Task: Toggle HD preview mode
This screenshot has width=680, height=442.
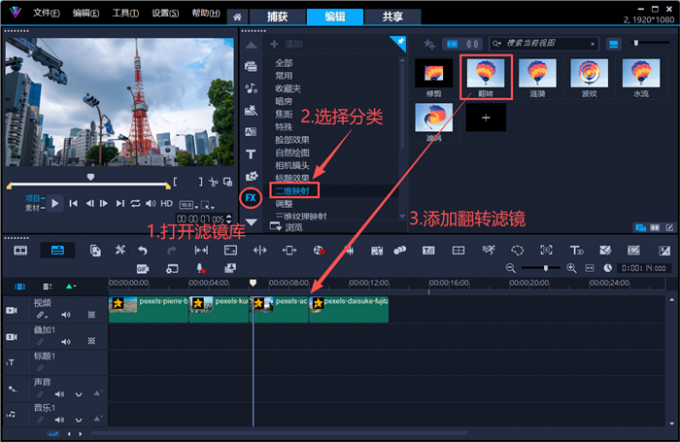Action: (167, 203)
